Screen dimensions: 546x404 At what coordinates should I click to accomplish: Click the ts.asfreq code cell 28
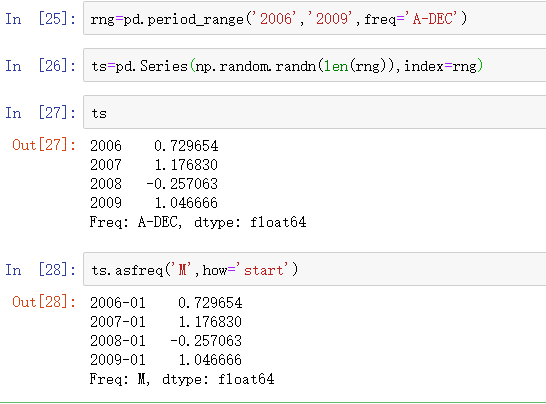click(314, 270)
